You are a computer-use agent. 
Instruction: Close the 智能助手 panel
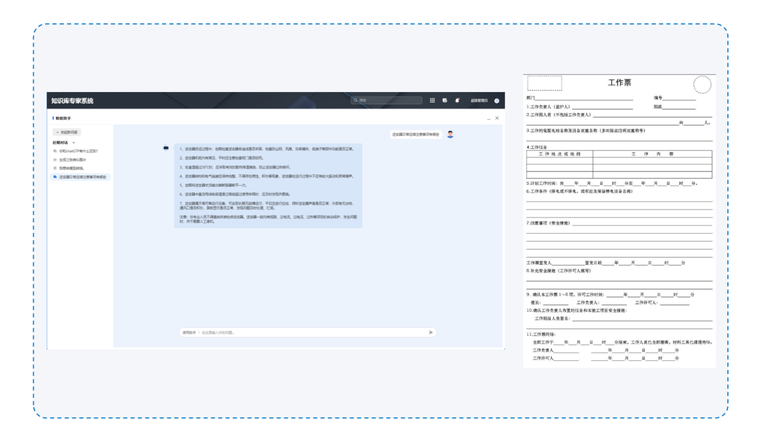pos(497,117)
